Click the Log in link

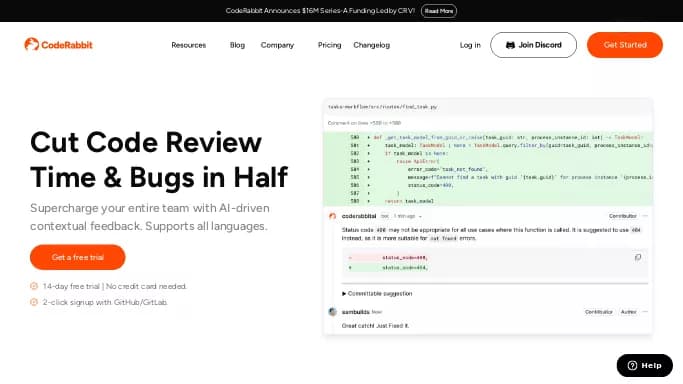pos(470,45)
